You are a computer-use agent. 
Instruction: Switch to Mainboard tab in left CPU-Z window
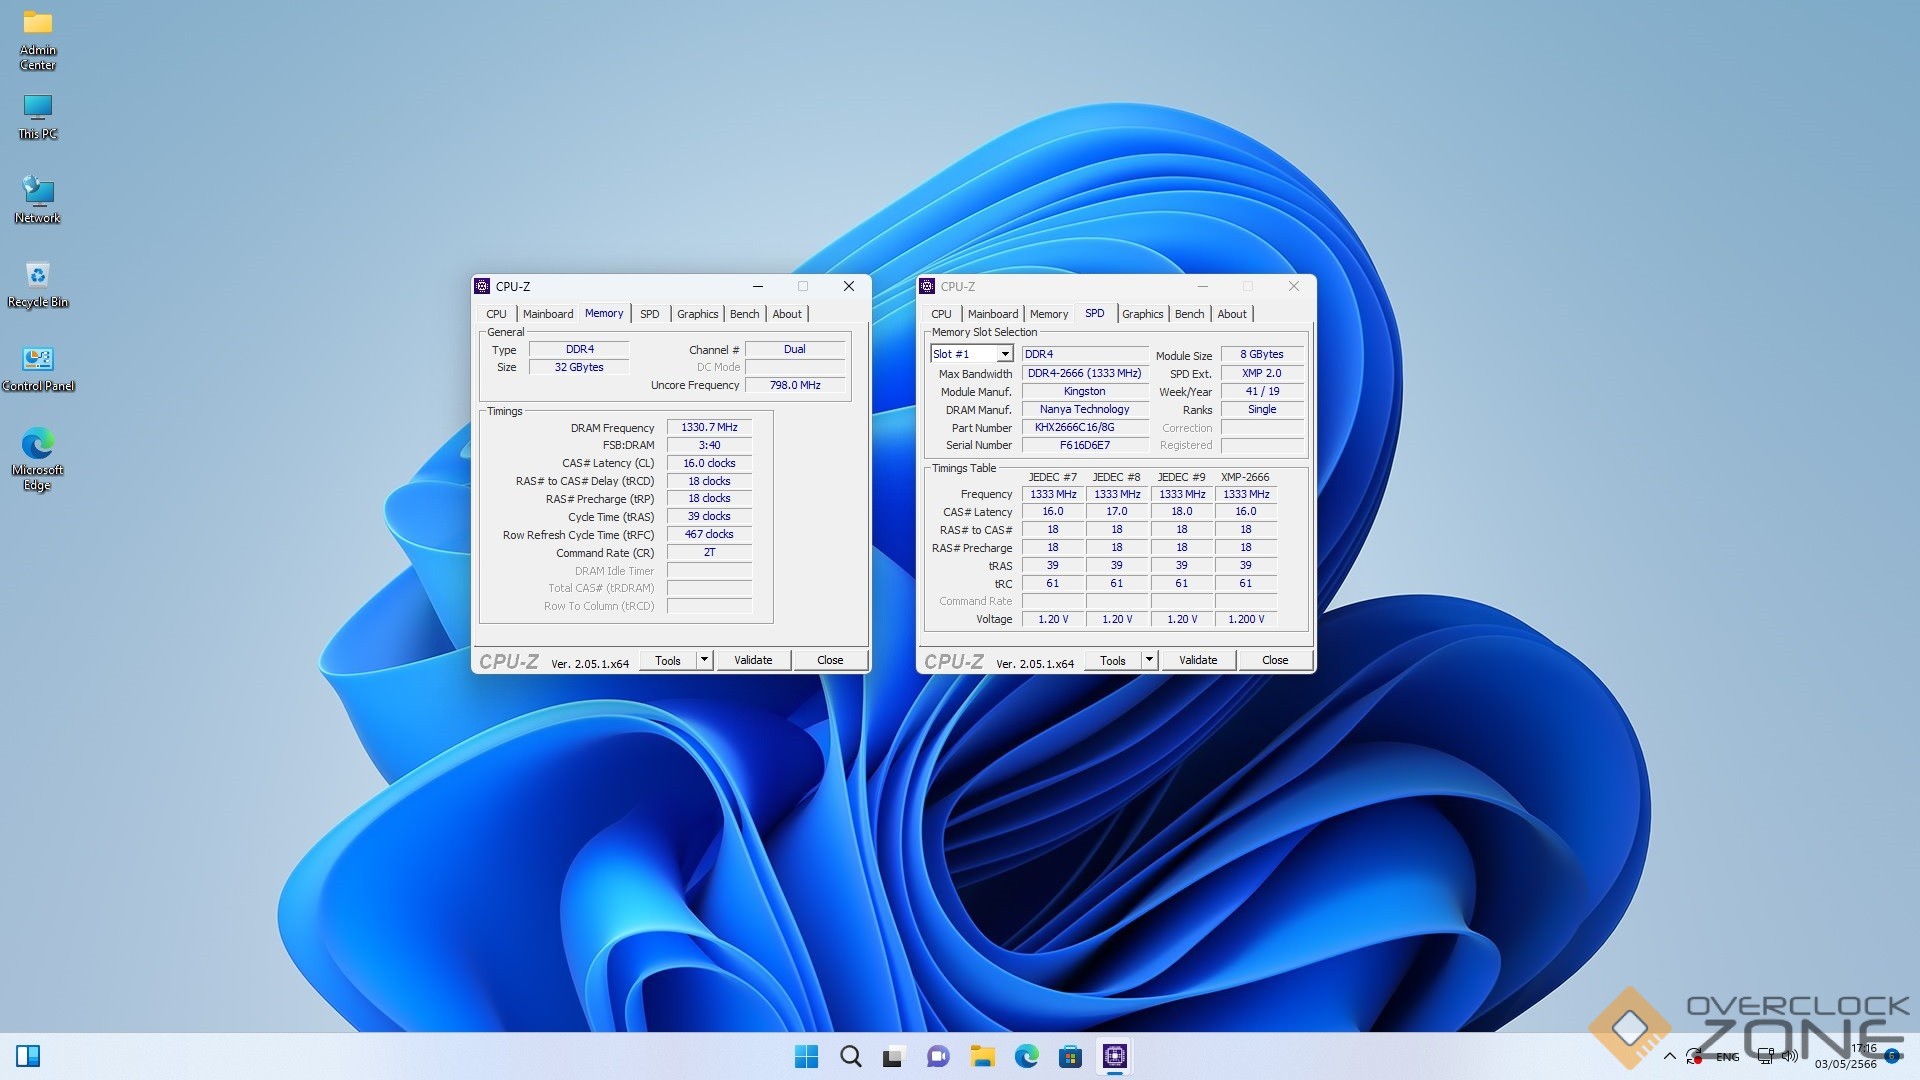click(x=547, y=314)
